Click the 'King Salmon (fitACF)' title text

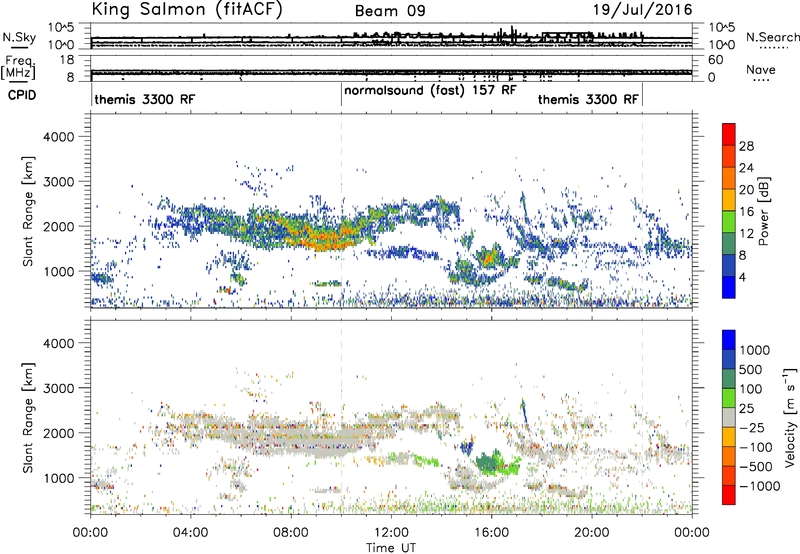187,9
